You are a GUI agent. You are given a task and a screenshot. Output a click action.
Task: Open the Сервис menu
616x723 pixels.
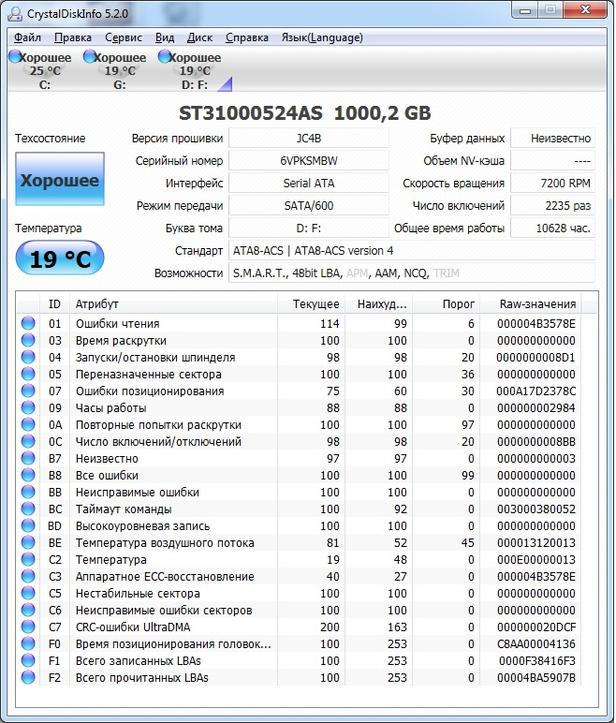point(123,37)
